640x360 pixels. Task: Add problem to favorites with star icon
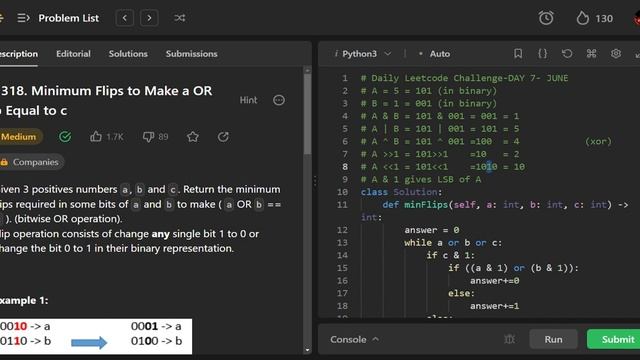193,137
